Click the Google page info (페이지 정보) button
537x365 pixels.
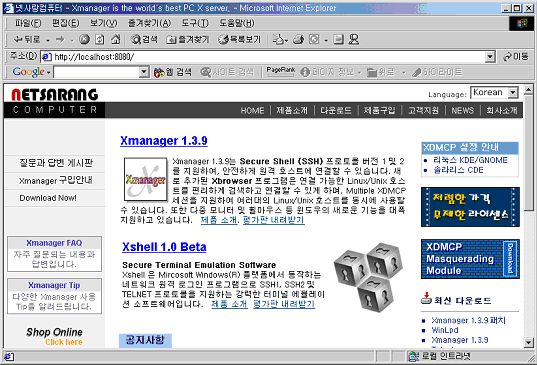(327, 72)
